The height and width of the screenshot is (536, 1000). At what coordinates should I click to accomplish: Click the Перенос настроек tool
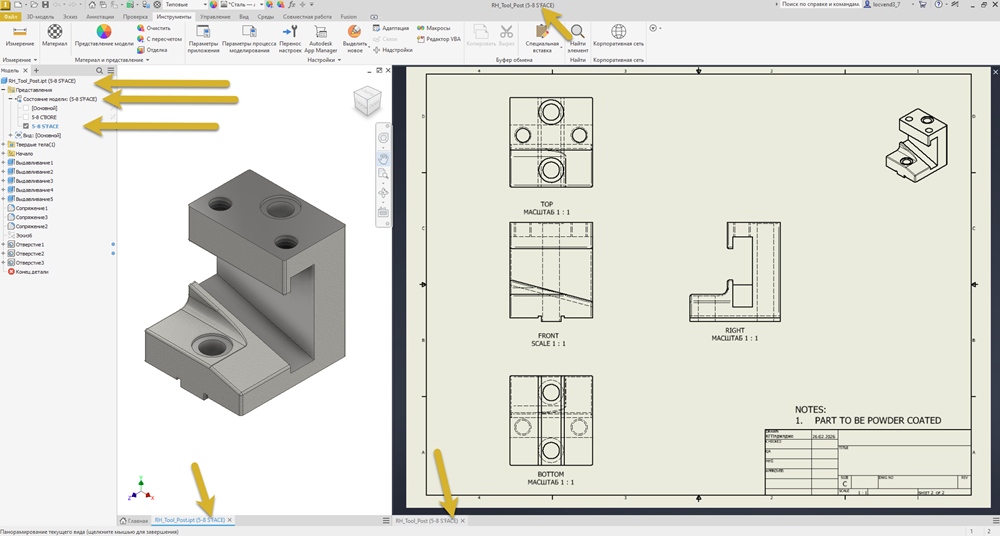click(290, 39)
